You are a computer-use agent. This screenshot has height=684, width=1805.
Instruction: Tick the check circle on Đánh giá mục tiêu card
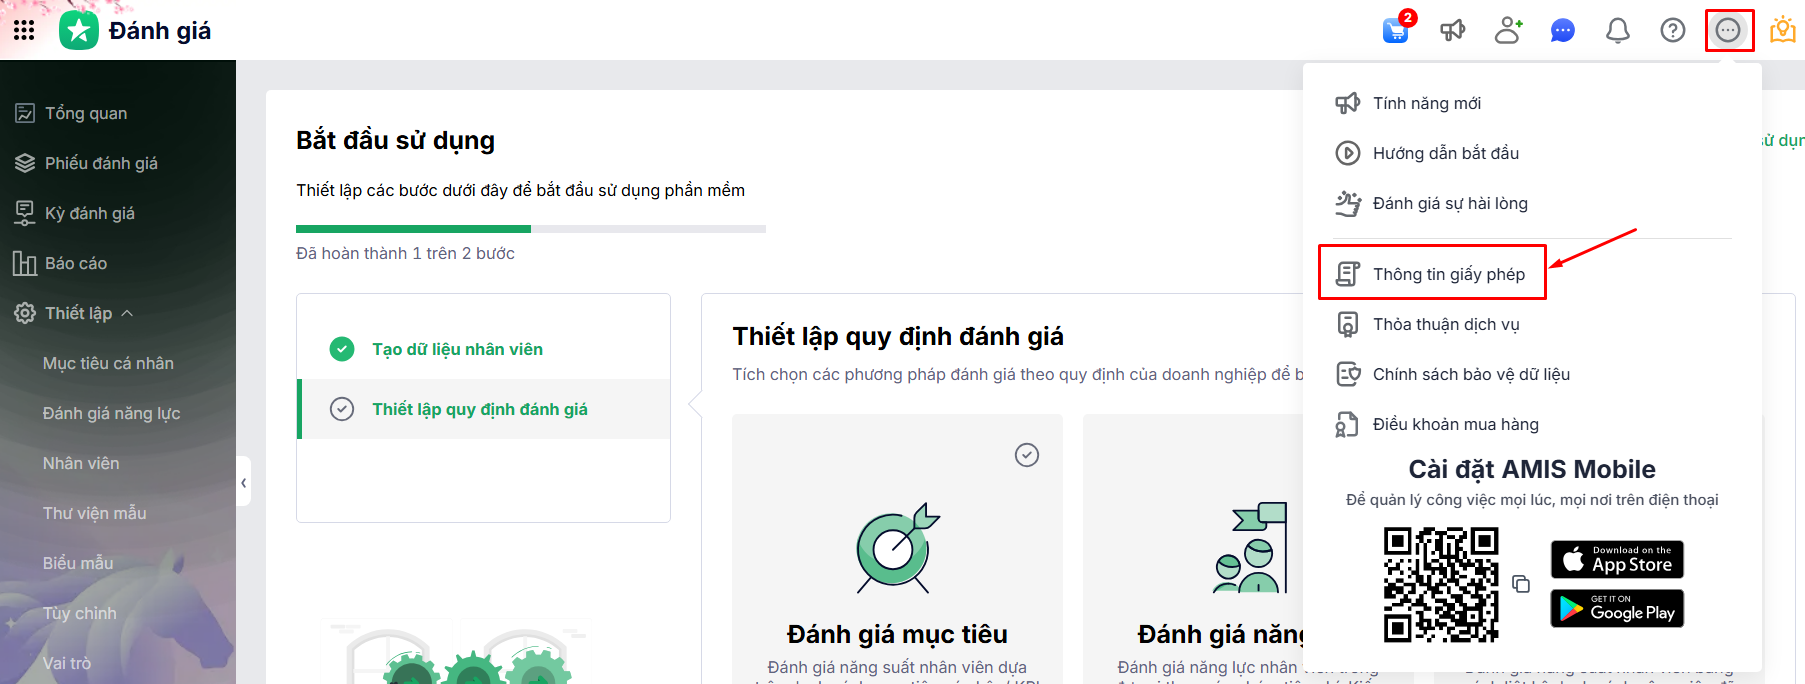1027,455
